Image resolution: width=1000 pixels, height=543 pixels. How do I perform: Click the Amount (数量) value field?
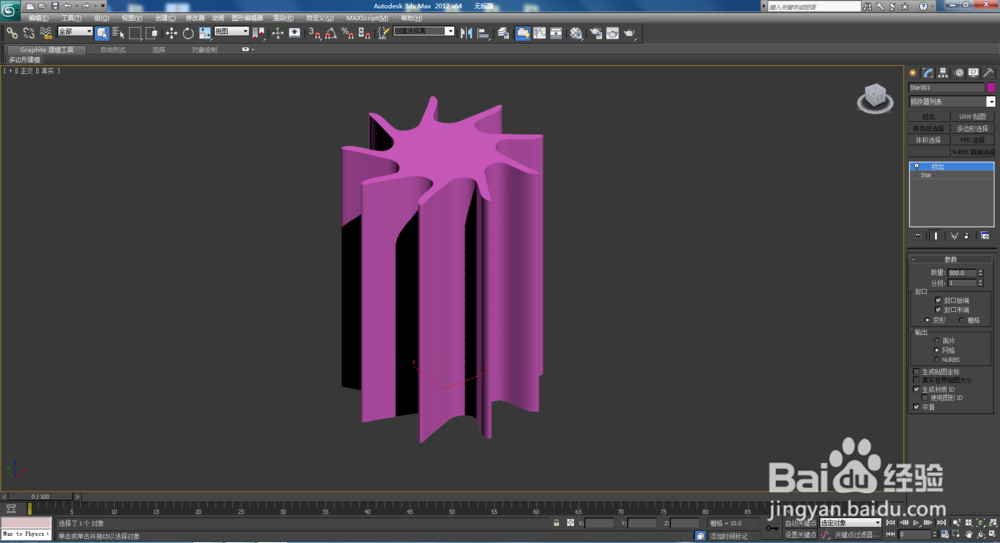962,272
